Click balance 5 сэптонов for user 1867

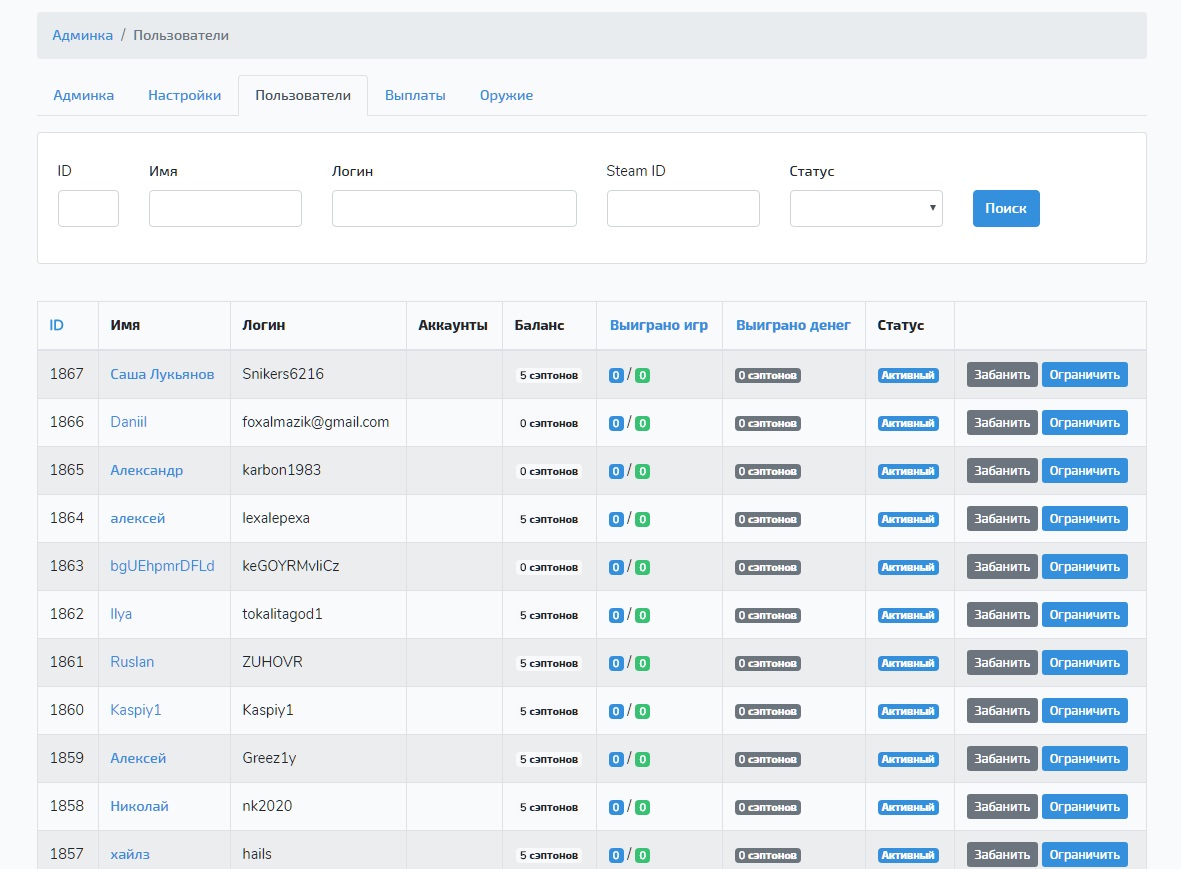pyautogui.click(x=549, y=375)
